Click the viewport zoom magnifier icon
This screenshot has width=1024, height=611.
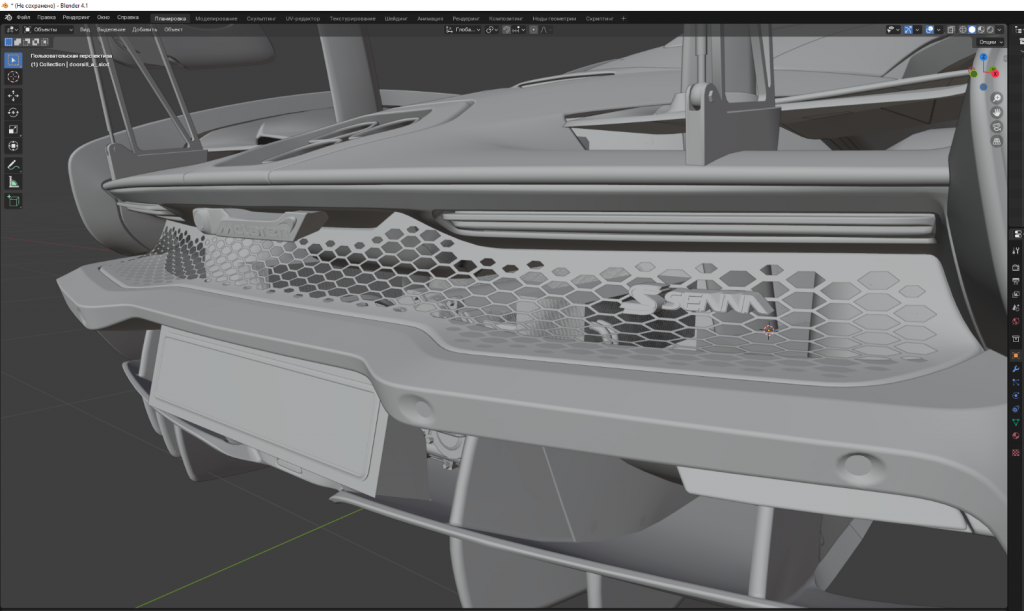997,98
